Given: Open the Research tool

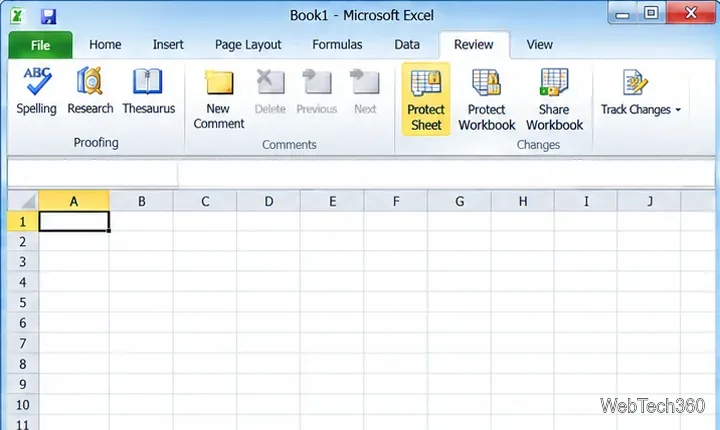Looking at the screenshot, I should tap(90, 91).
